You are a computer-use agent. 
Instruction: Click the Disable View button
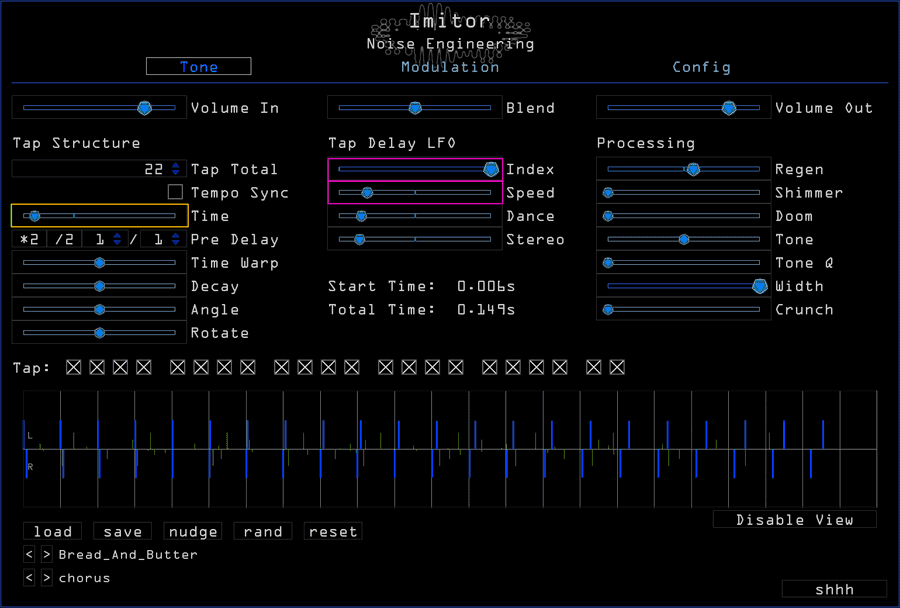pos(794,520)
